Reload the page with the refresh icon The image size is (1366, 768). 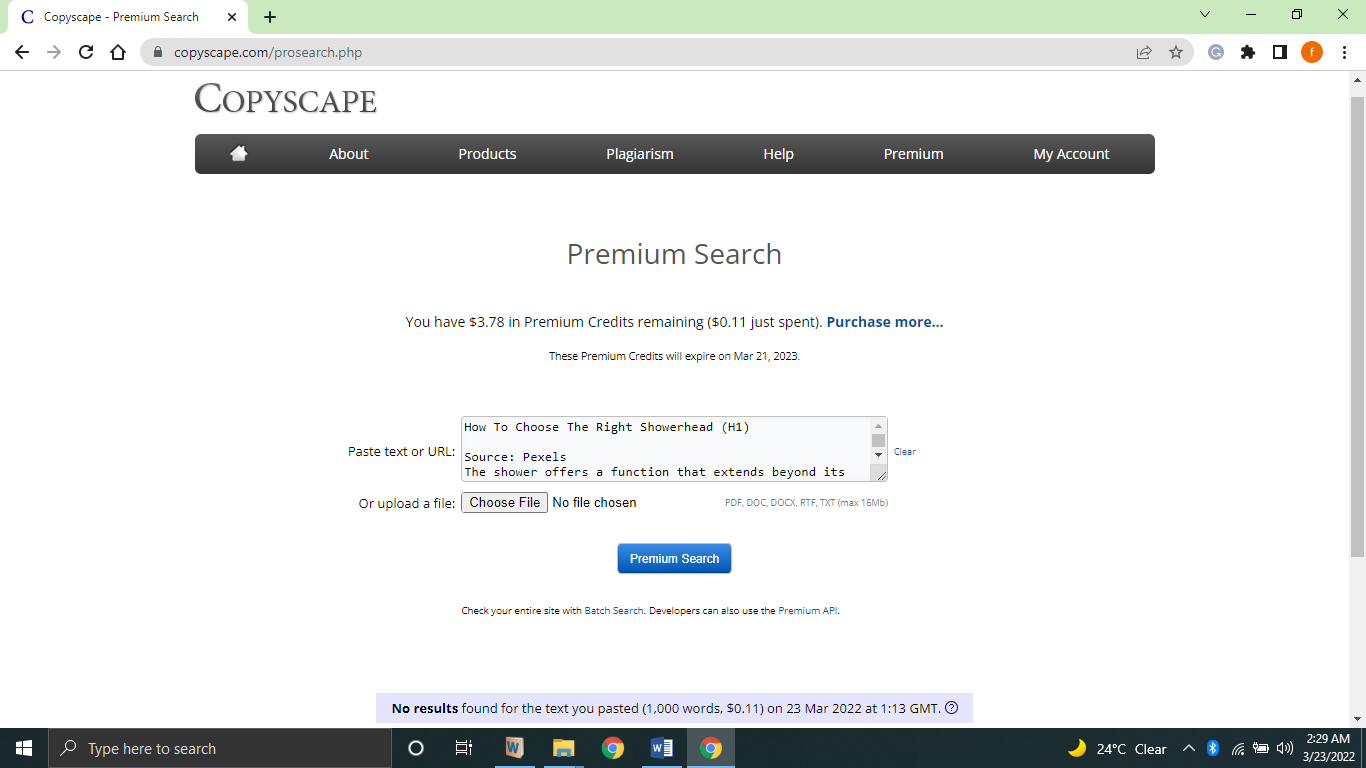point(86,52)
